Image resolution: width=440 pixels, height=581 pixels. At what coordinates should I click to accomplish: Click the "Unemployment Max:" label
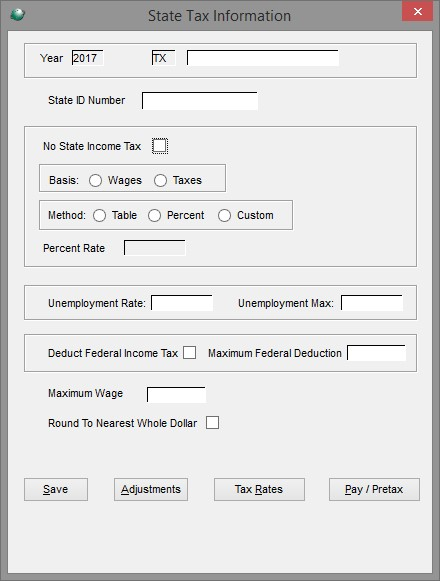coord(286,303)
